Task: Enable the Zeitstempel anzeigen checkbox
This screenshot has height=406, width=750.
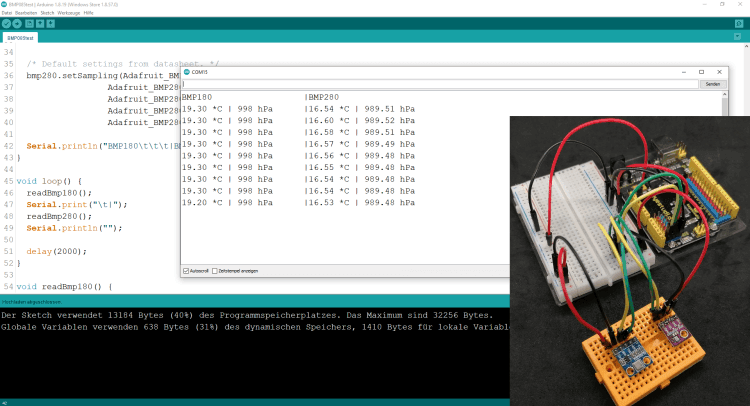Action: (x=215, y=271)
